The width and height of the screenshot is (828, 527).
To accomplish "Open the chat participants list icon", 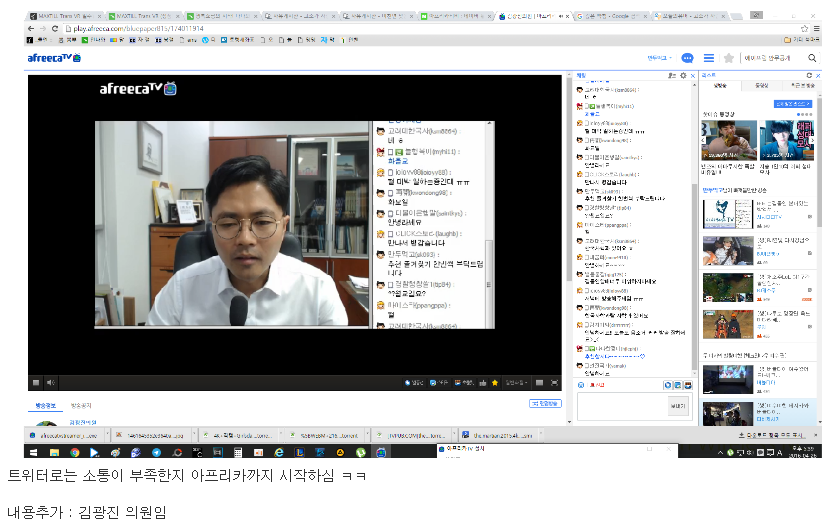I will coord(672,76).
